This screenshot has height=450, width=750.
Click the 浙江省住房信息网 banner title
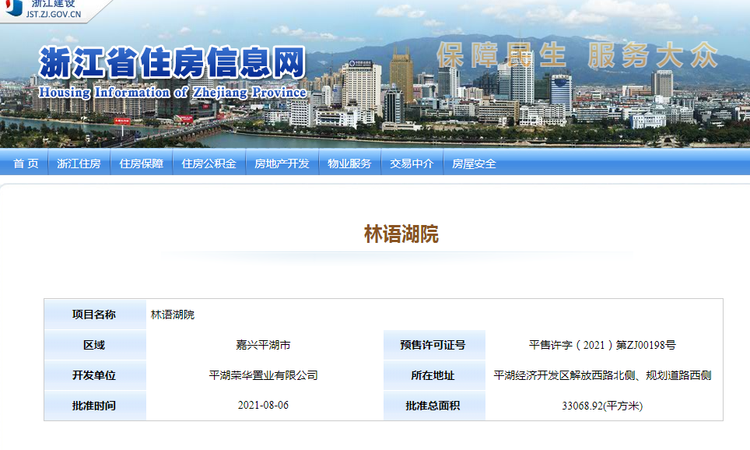click(172, 62)
